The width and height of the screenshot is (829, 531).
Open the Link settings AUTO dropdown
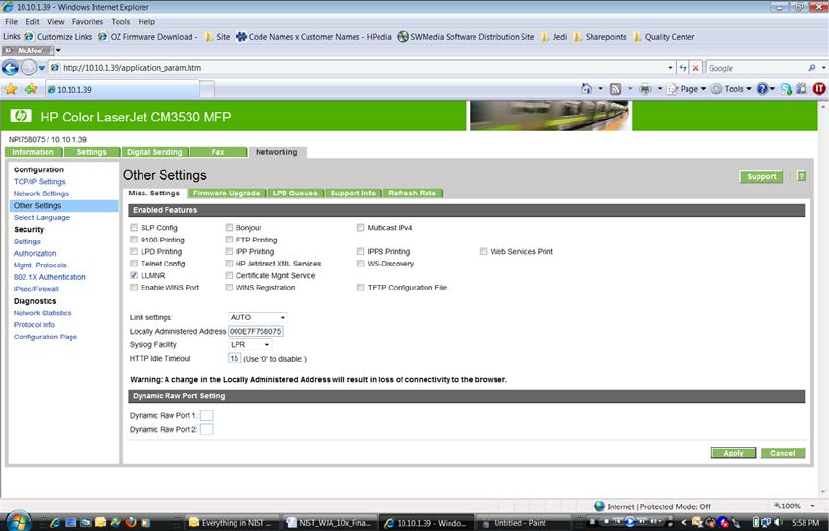[x=257, y=317]
